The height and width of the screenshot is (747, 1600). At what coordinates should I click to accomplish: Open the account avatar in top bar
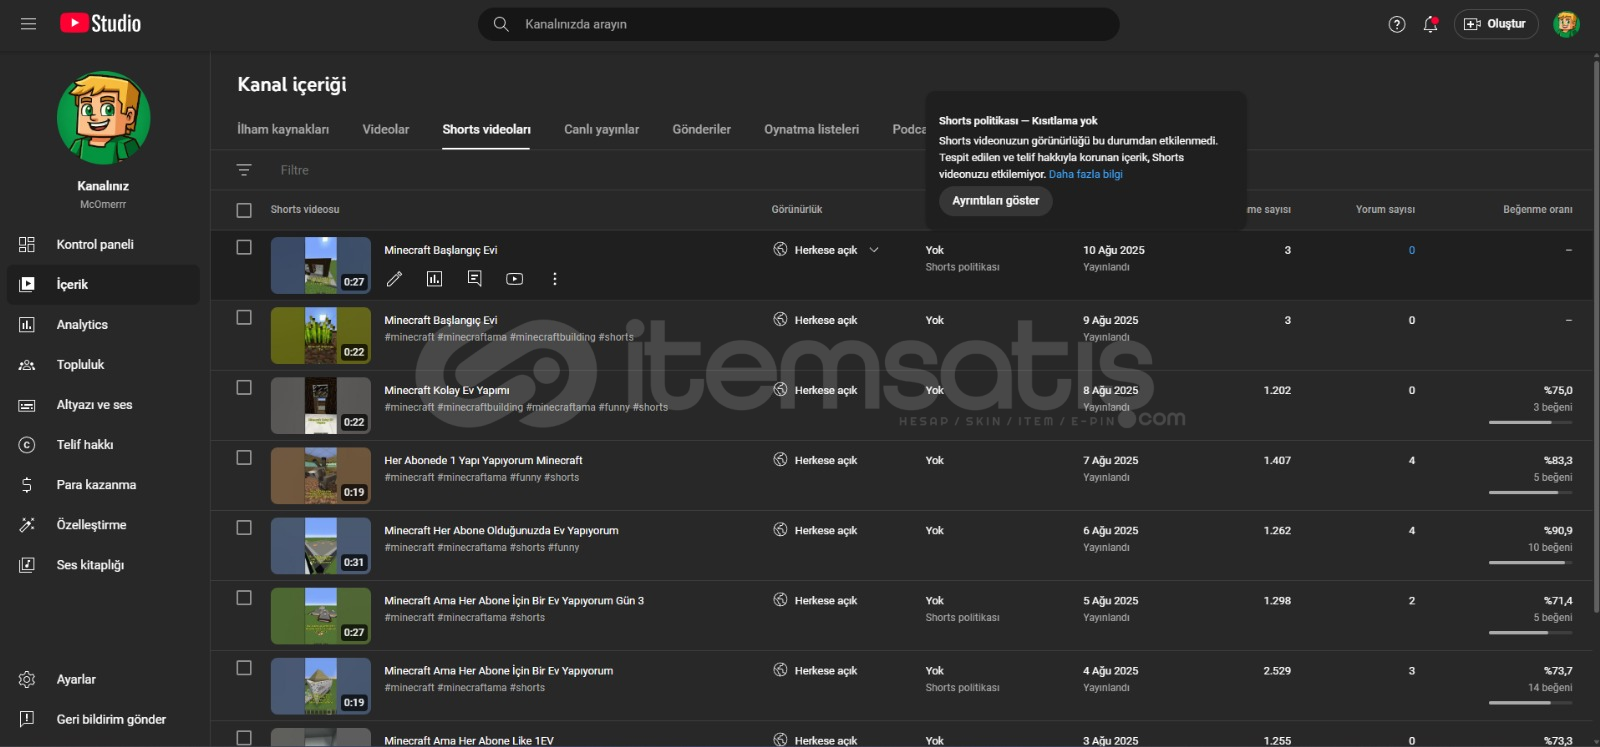point(1566,24)
